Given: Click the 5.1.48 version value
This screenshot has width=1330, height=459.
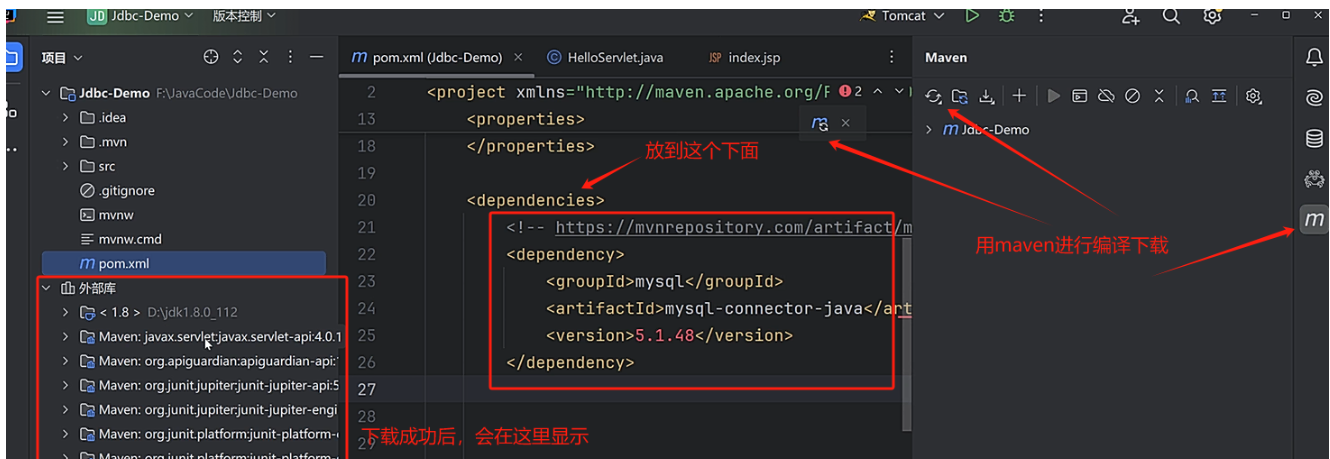Looking at the screenshot, I should [665, 335].
